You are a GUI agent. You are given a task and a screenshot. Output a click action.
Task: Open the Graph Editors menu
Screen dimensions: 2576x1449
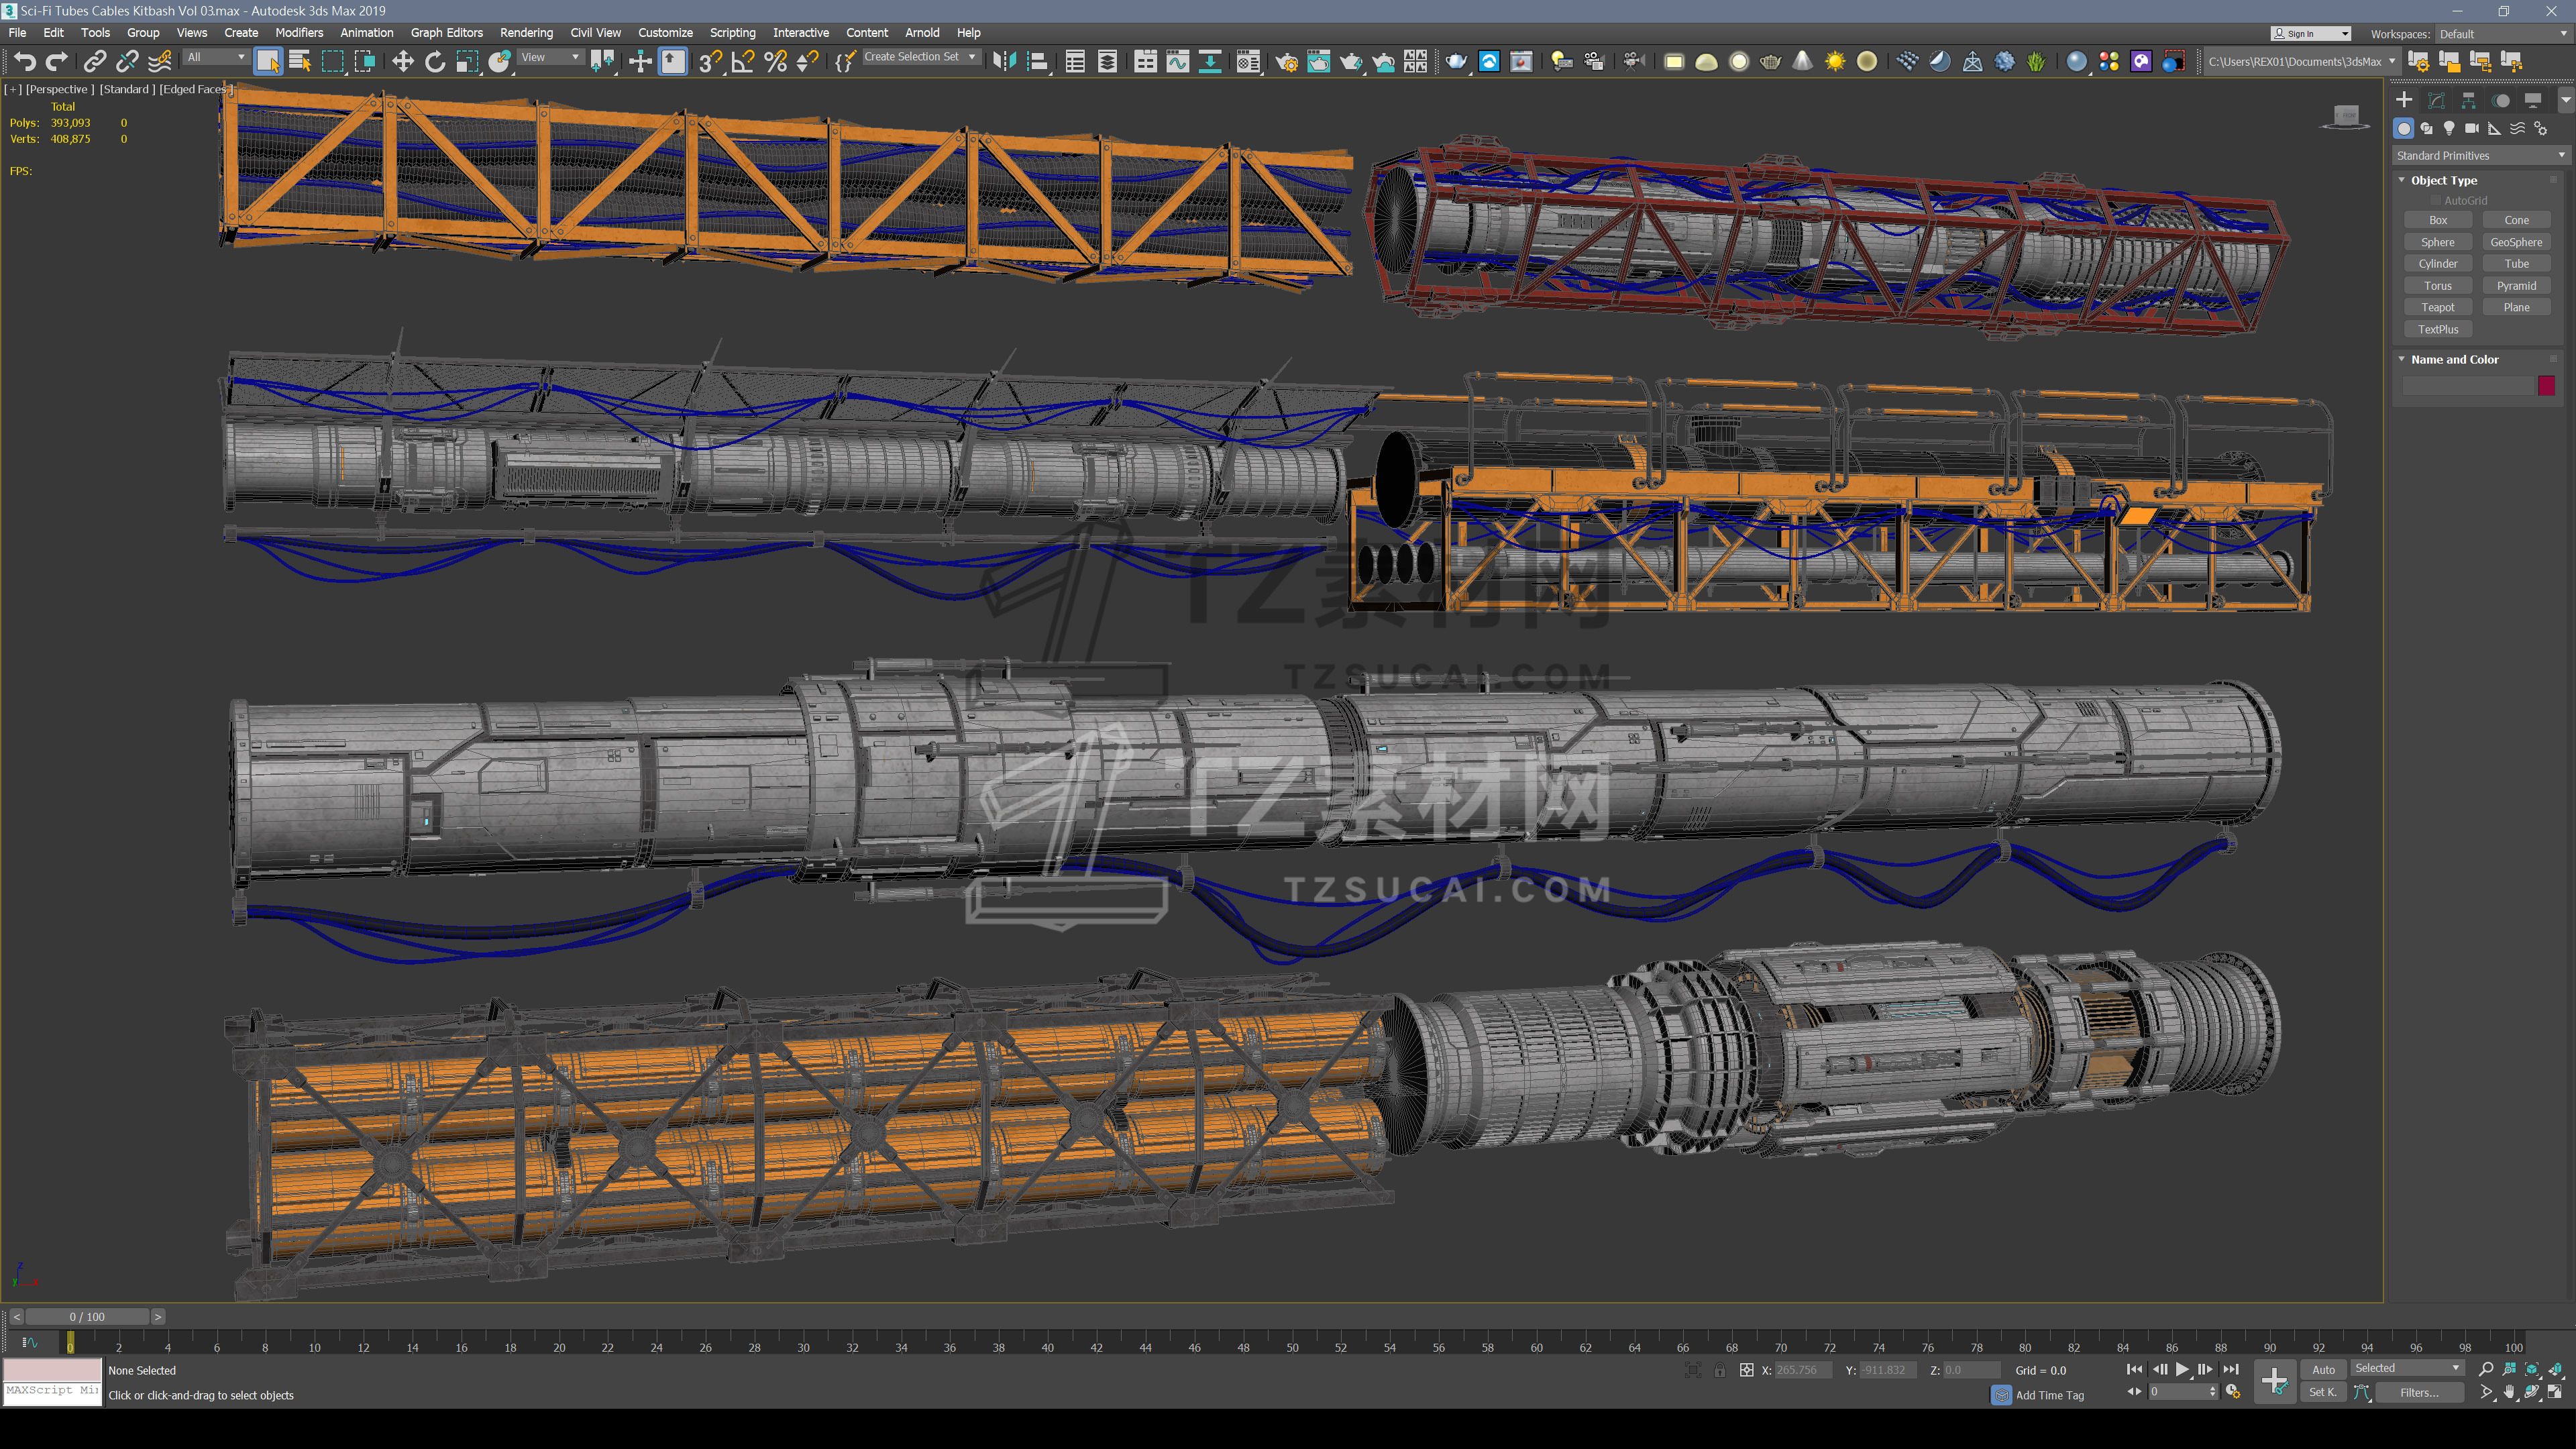coord(446,33)
